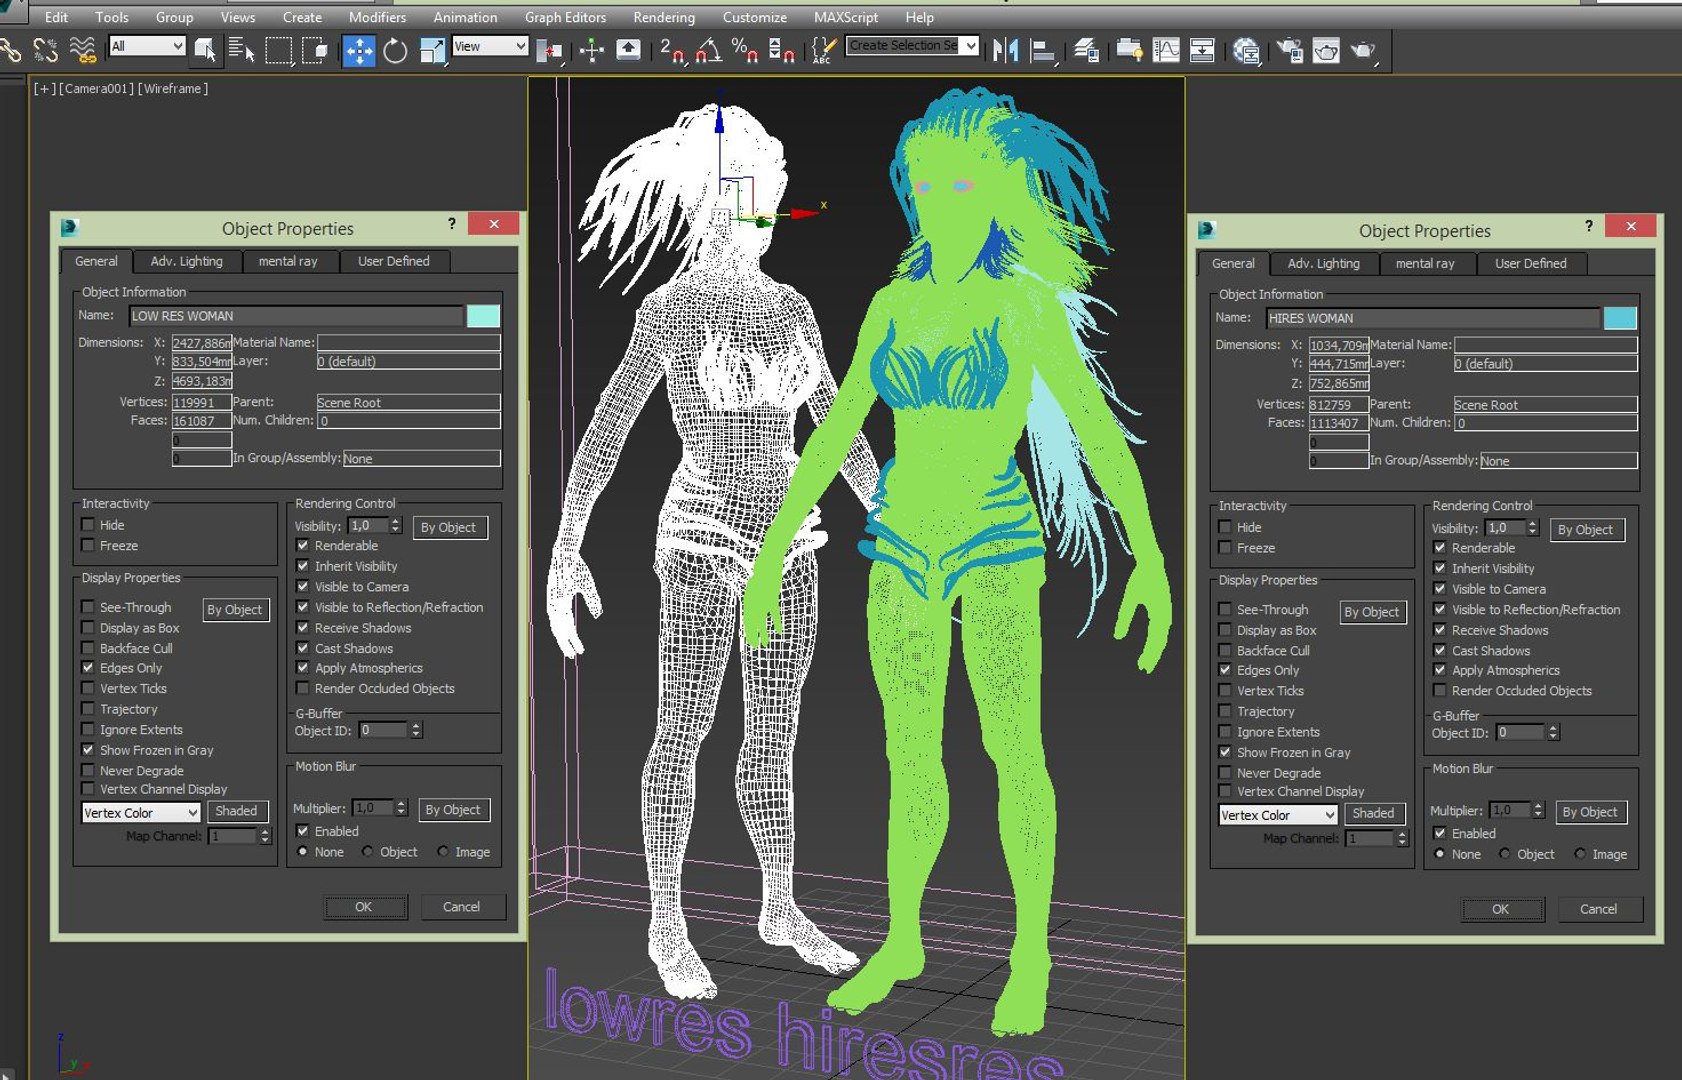Click Rendering Control By Object in HIRES dialog
1682x1080 pixels.
pos(1585,529)
